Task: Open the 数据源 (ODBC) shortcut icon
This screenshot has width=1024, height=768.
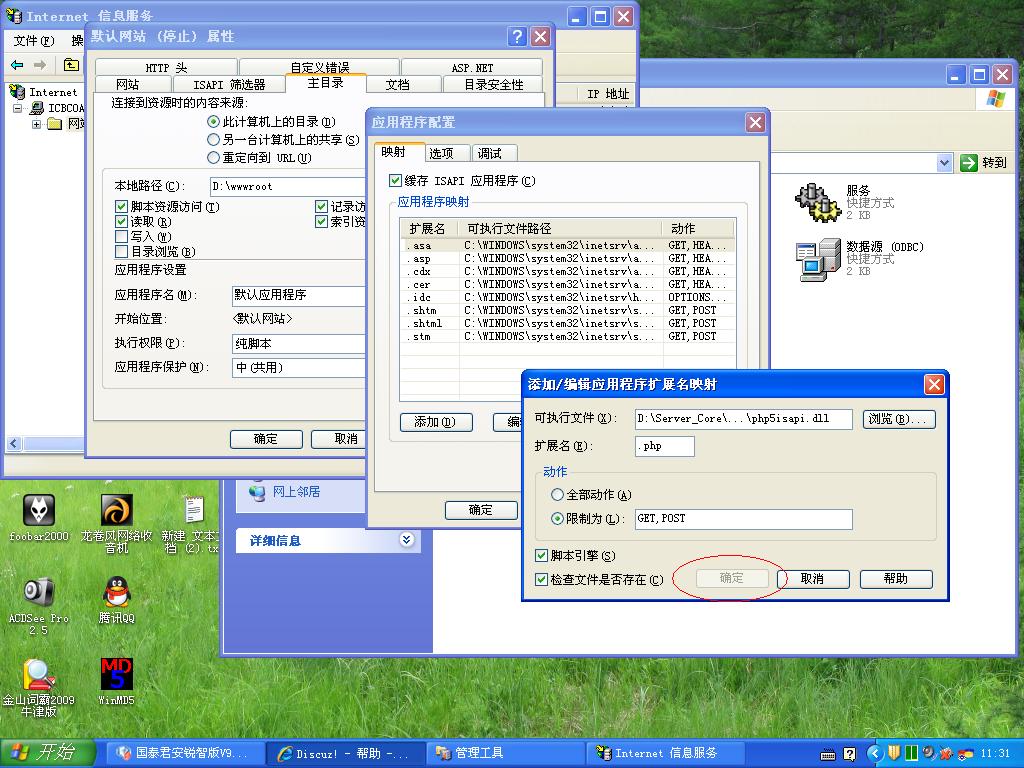Action: pyautogui.click(x=818, y=259)
